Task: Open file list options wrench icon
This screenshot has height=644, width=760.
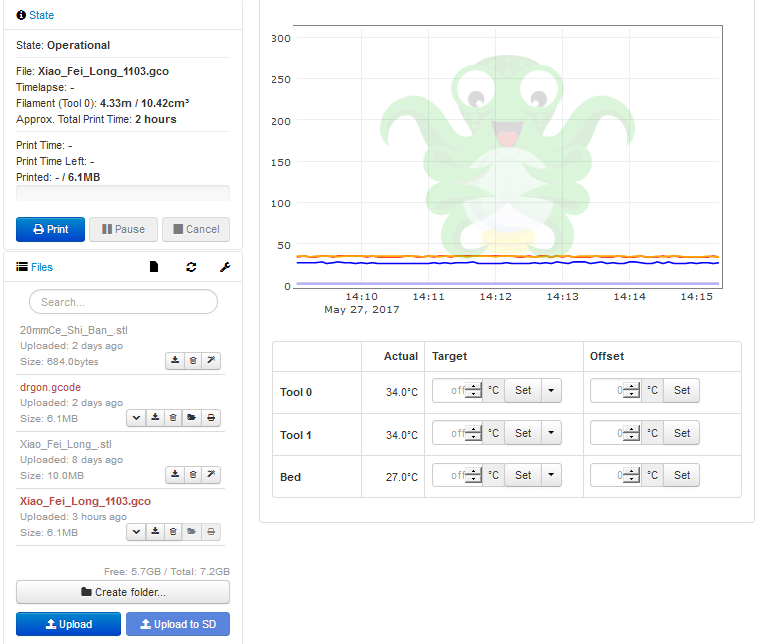Action: coord(225,267)
